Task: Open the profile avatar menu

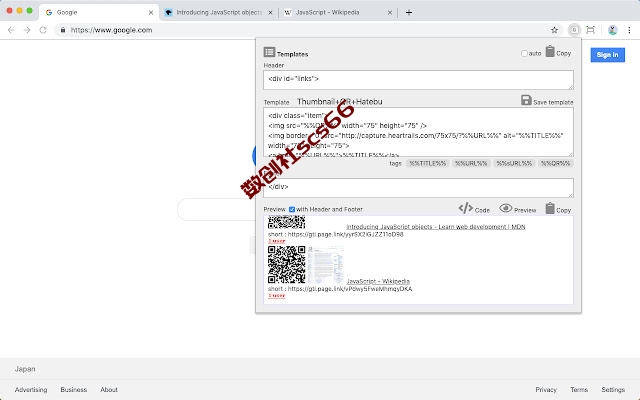Action: pos(612,30)
